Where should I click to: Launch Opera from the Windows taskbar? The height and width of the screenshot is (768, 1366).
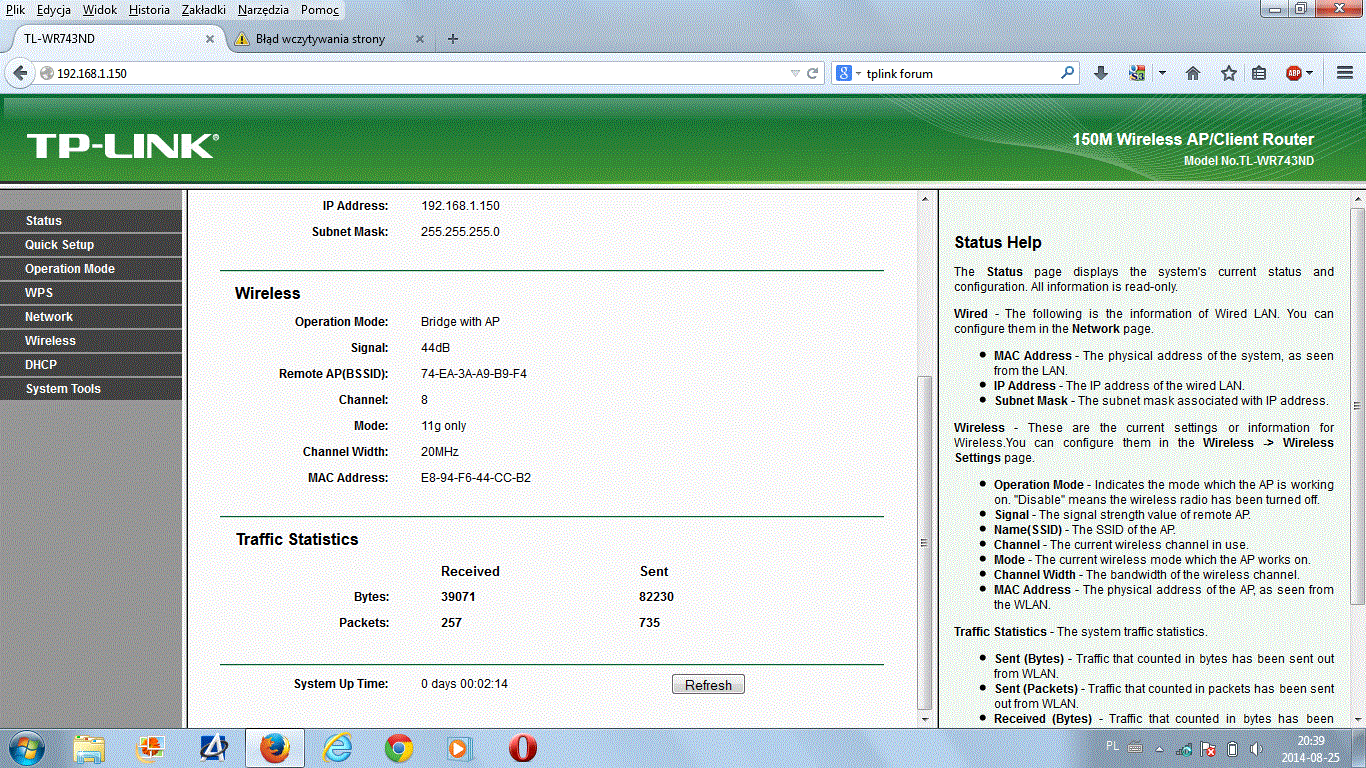522,748
